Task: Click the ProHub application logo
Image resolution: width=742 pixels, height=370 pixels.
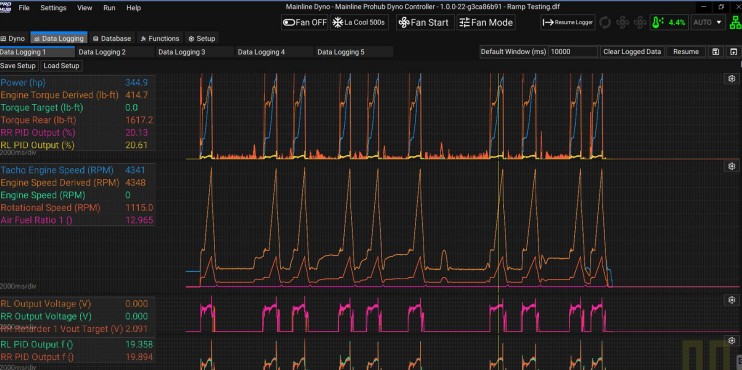Action: click(x=5, y=7)
